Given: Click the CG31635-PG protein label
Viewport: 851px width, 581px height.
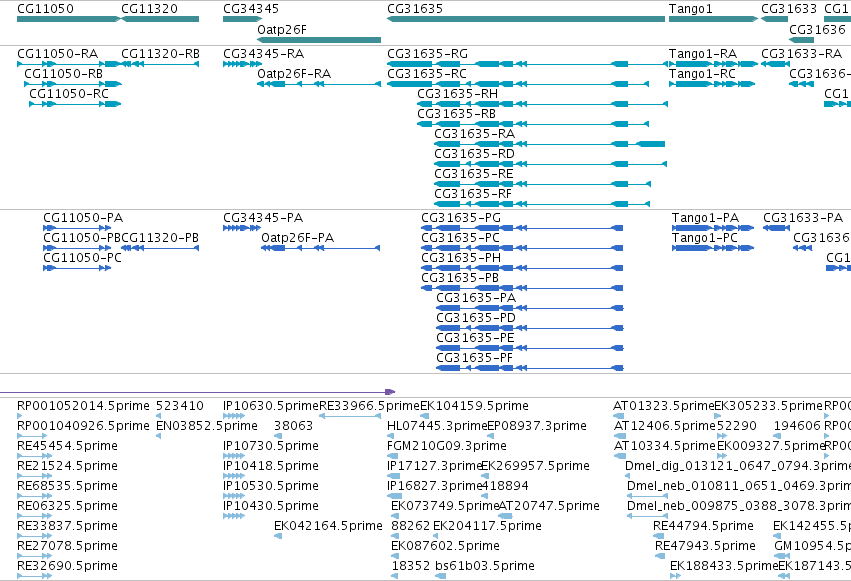Looking at the screenshot, I should pos(461,218).
